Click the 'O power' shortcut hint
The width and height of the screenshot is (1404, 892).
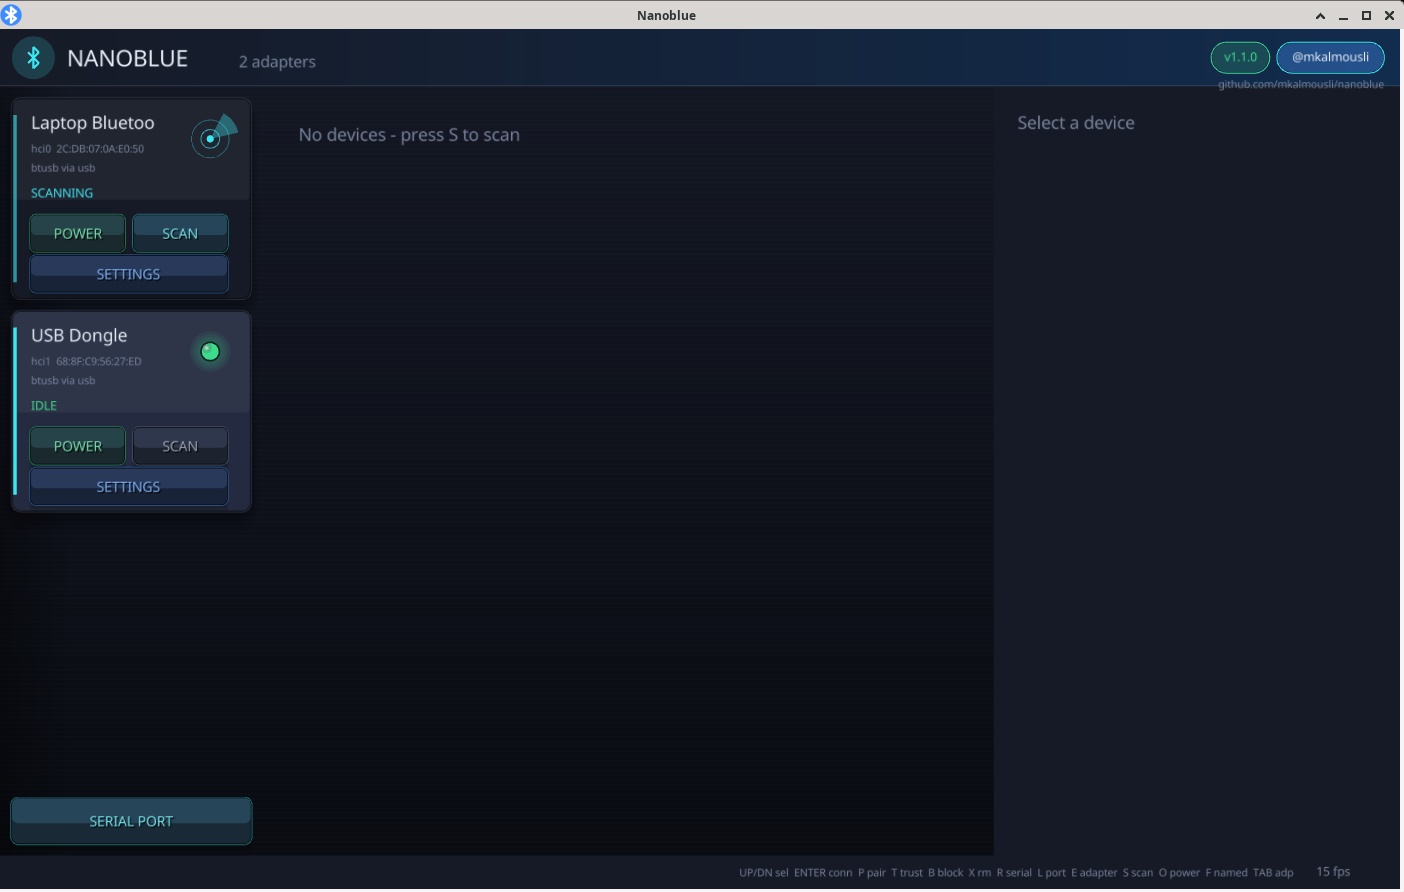click(1180, 873)
